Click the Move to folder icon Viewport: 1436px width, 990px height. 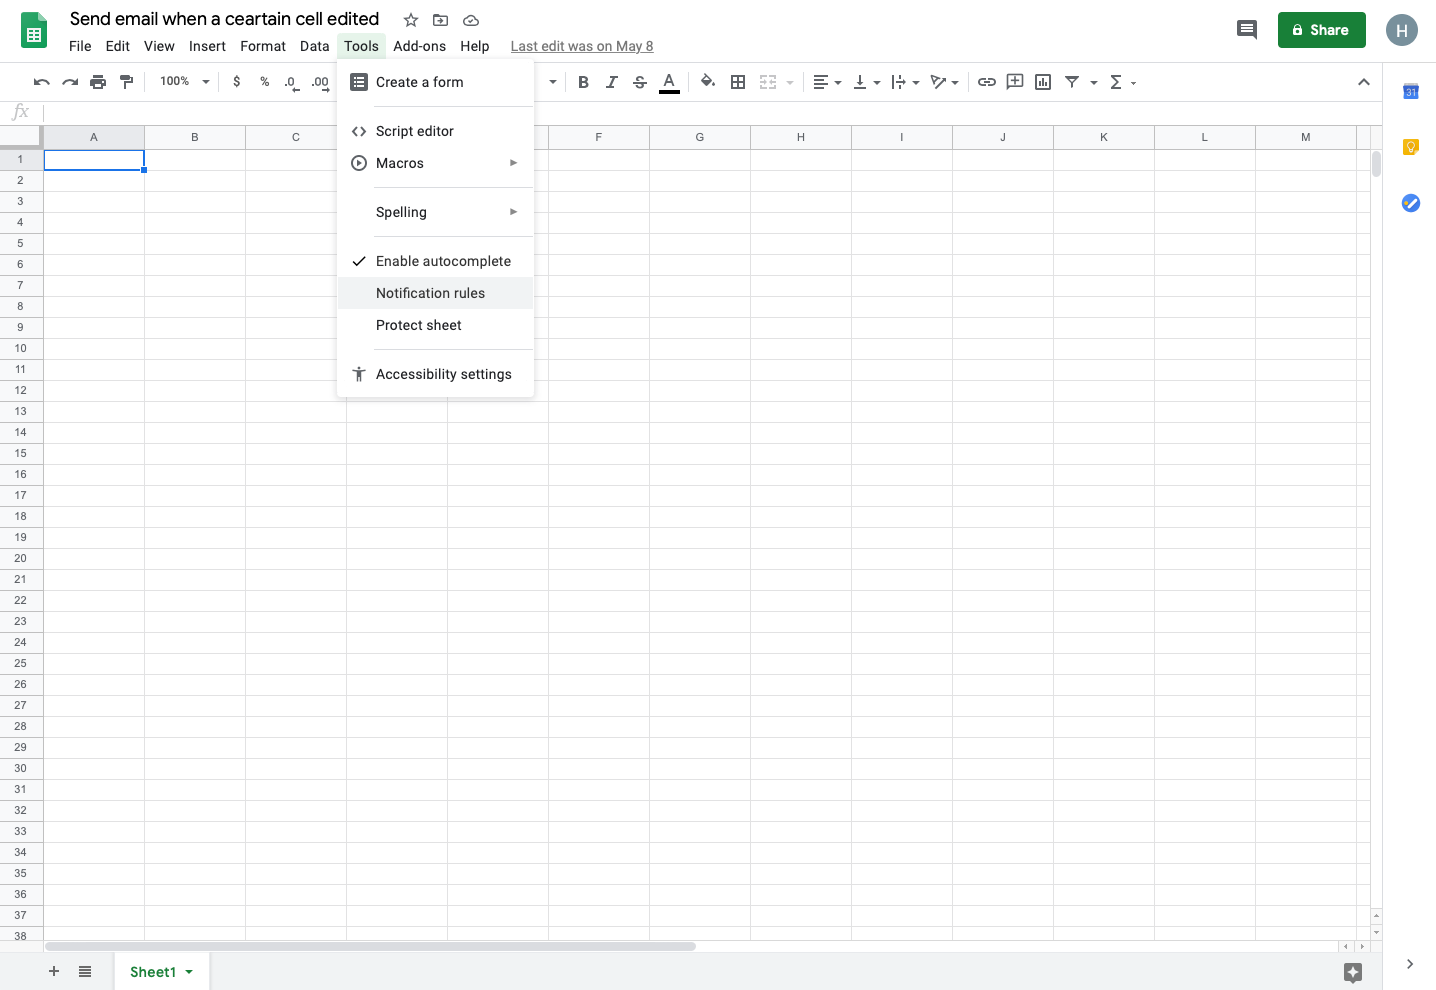[x=440, y=20]
